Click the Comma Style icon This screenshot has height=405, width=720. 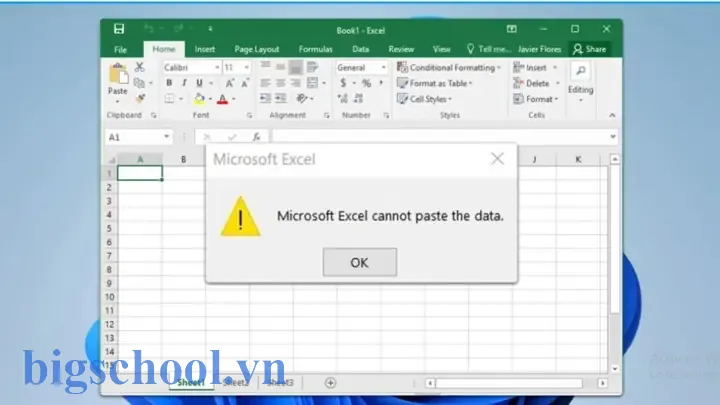pyautogui.click(x=381, y=83)
